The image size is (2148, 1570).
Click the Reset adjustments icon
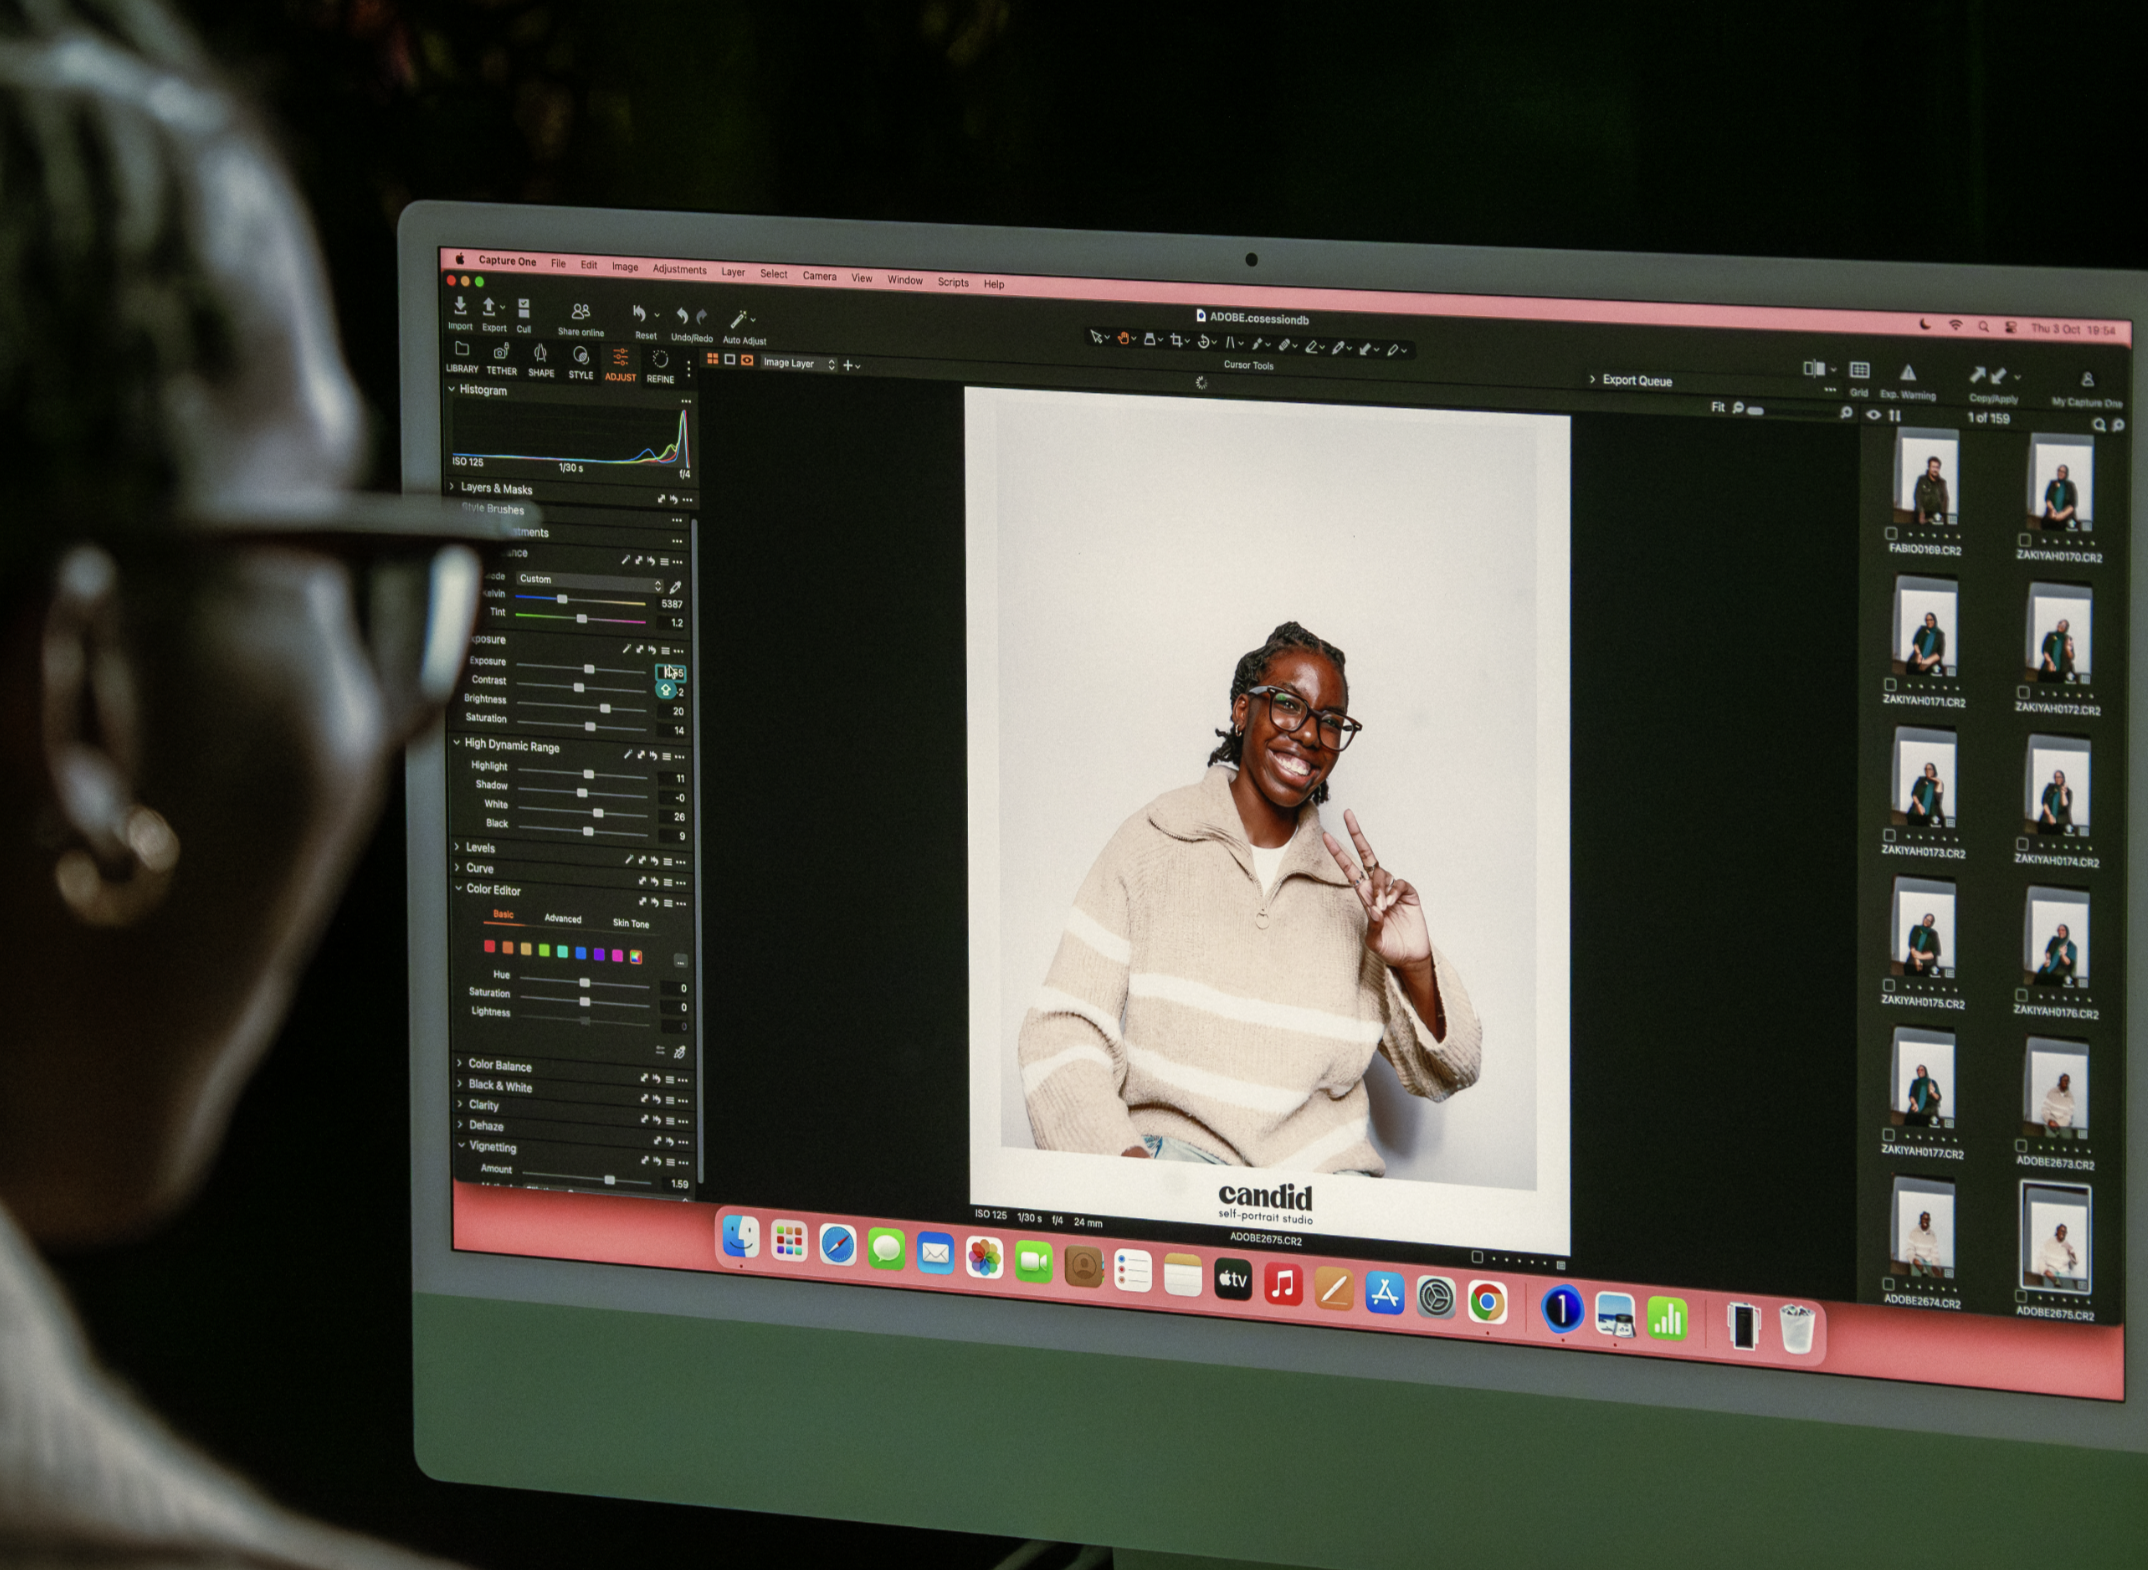[x=640, y=315]
